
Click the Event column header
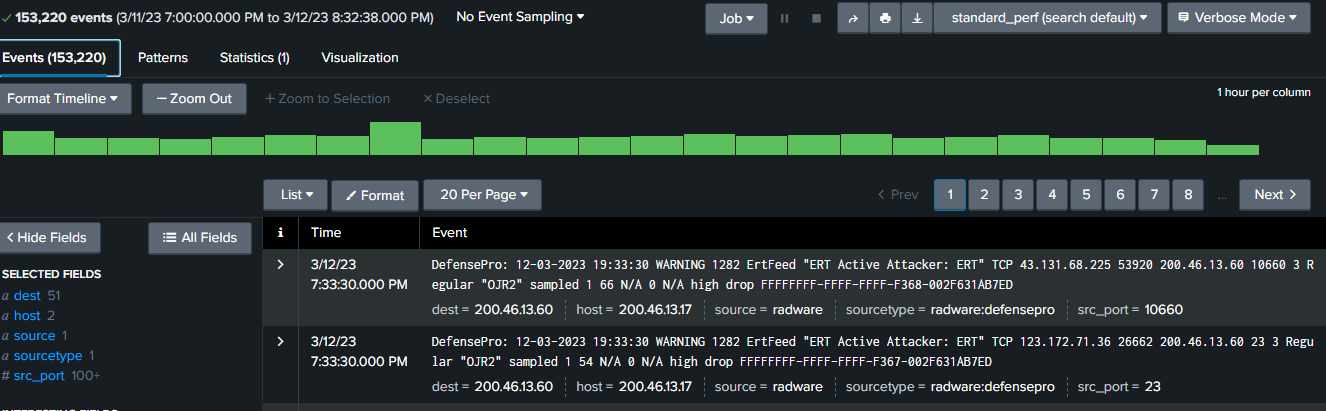449,233
